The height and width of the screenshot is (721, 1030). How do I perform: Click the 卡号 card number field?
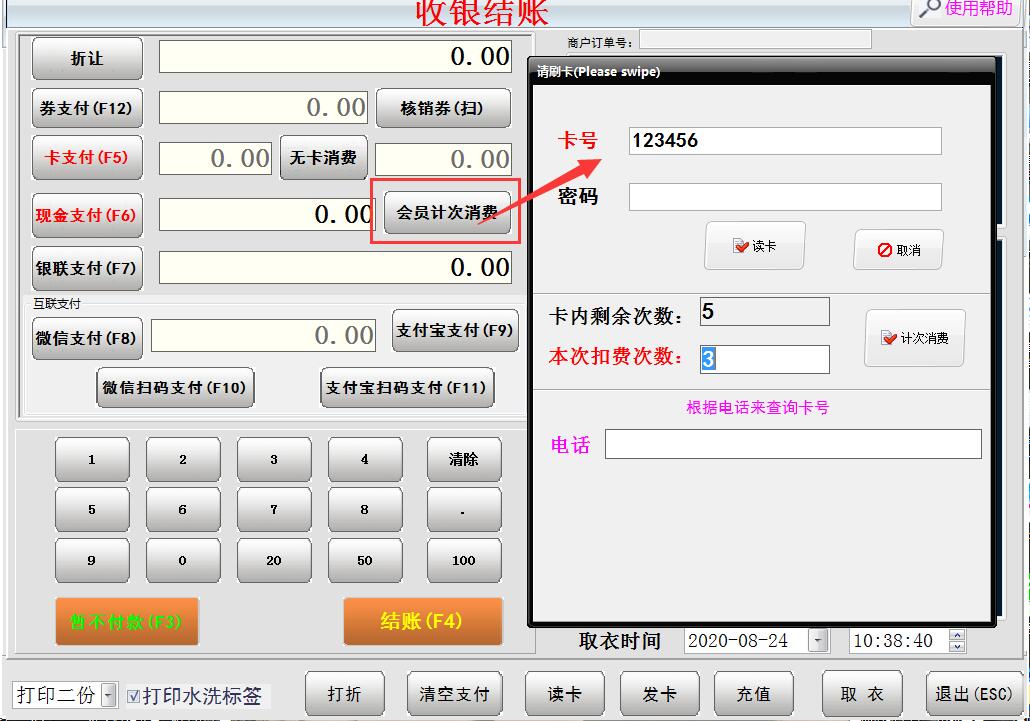click(x=784, y=141)
